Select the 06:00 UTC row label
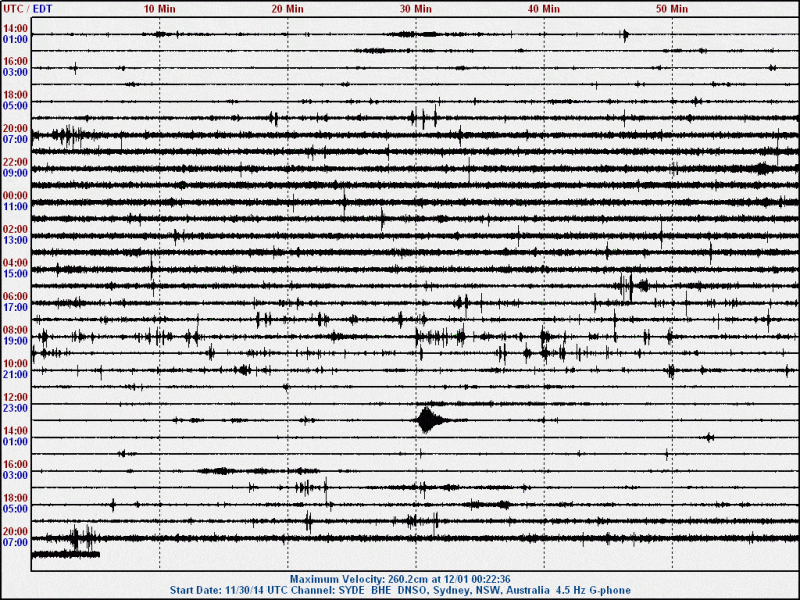 coord(15,297)
